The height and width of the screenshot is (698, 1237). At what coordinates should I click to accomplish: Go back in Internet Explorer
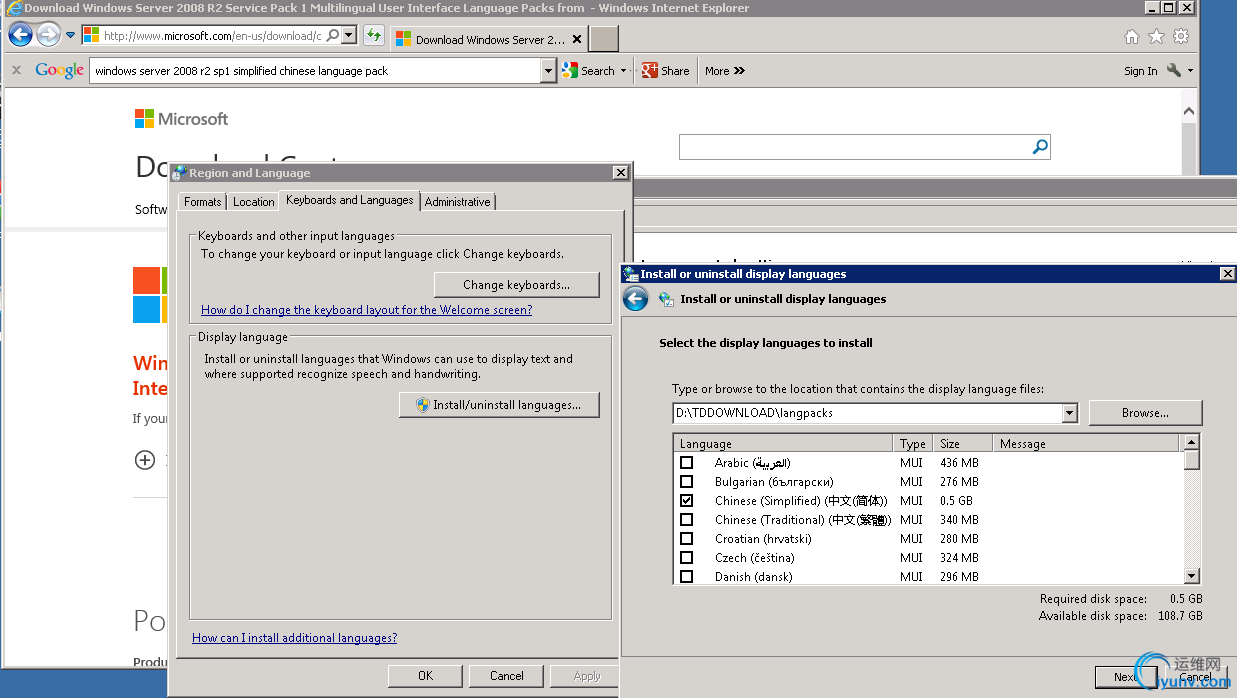pos(20,35)
